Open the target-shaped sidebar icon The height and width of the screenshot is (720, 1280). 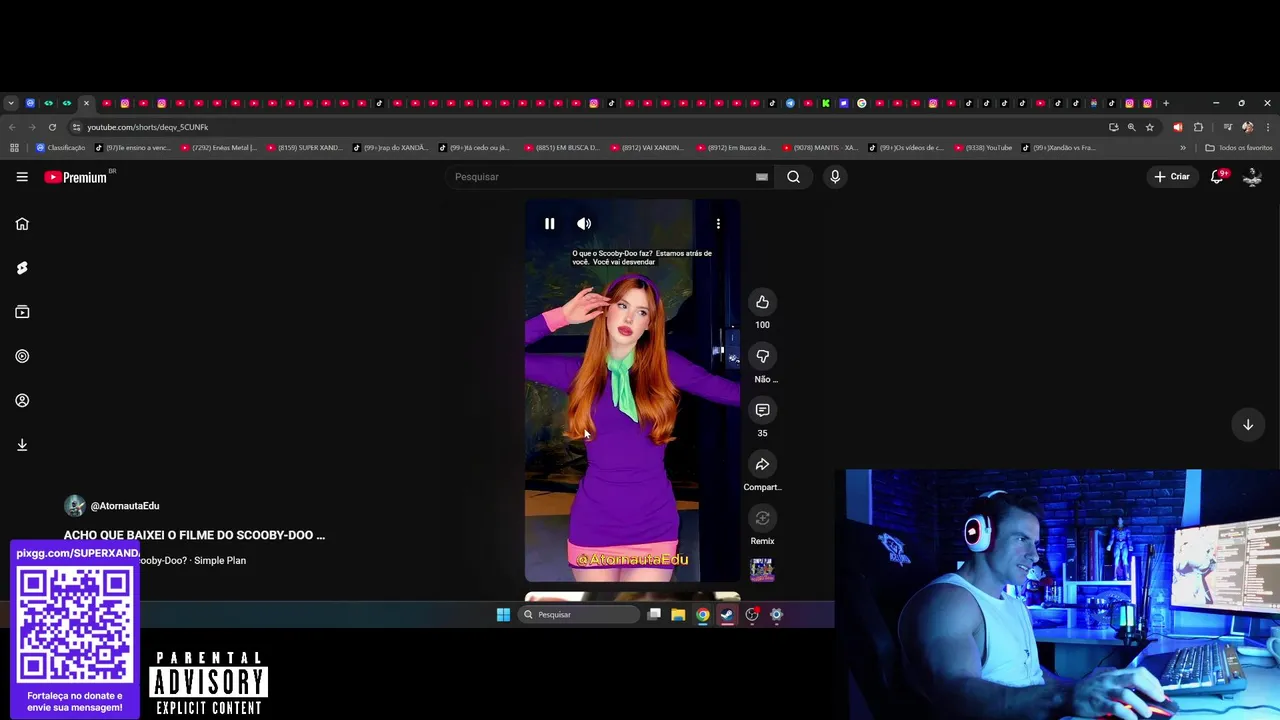22,356
